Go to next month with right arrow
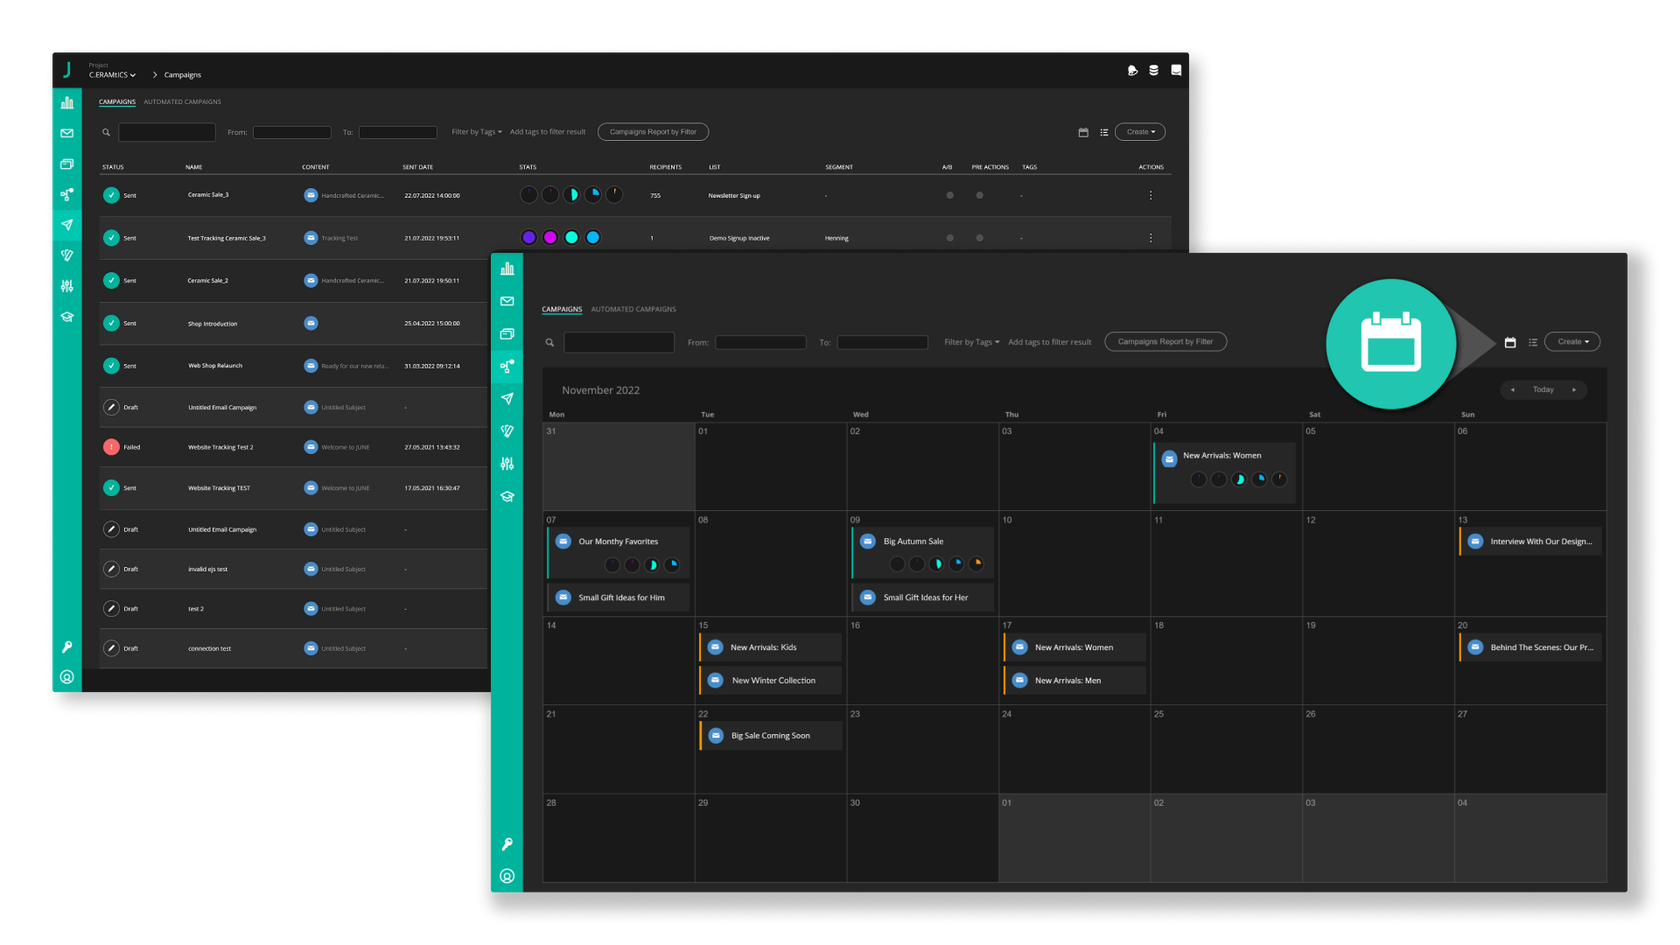Screen dimensions: 1680x945 tap(1574, 390)
